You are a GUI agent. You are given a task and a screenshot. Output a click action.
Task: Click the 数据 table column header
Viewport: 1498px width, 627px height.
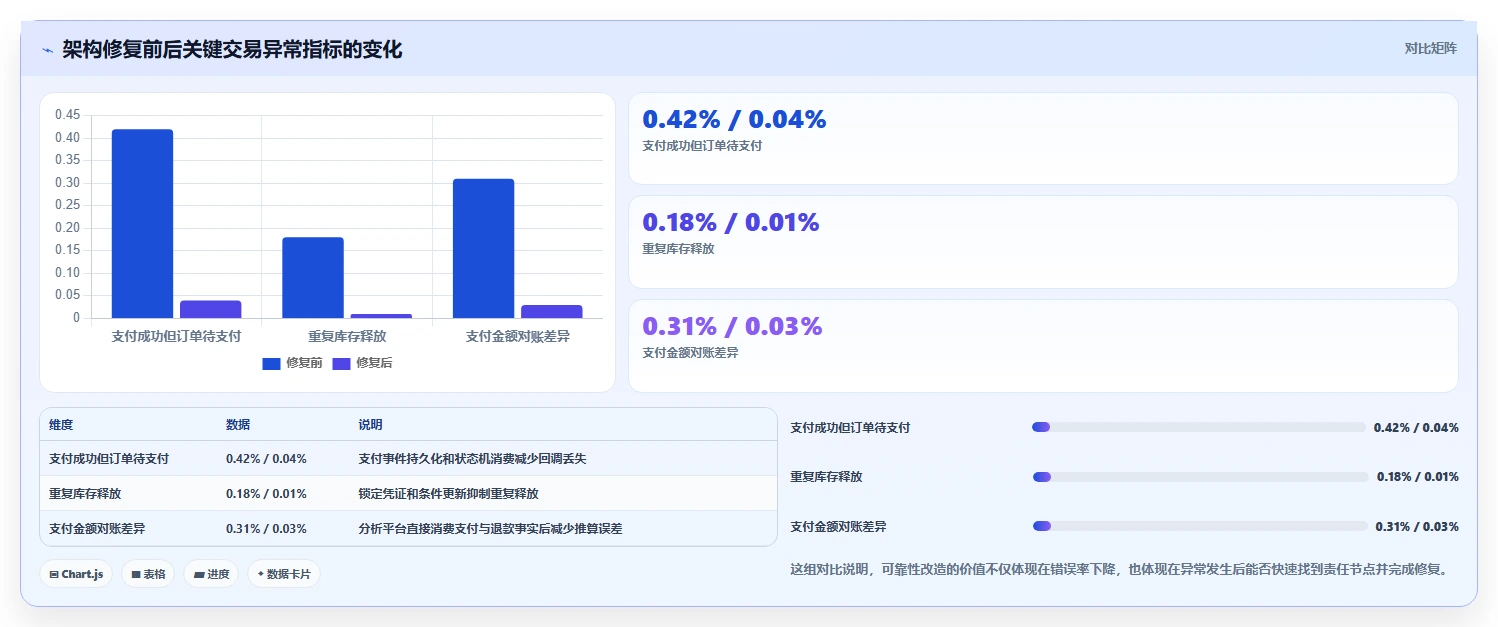[238, 425]
